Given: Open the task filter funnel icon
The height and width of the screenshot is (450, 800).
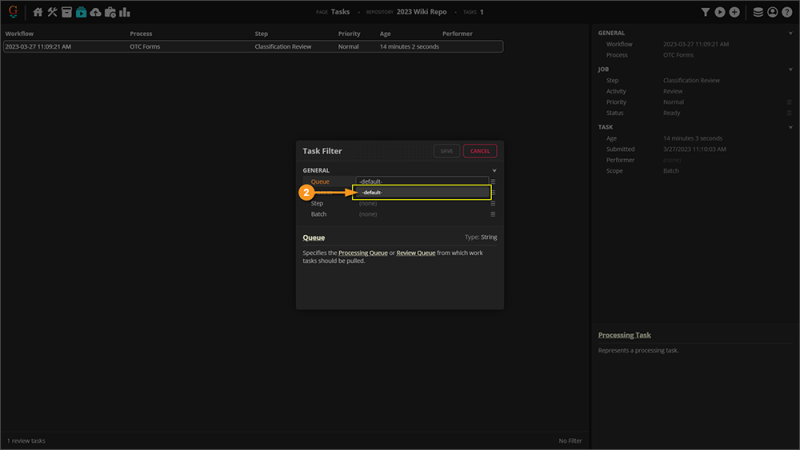Looking at the screenshot, I should [705, 12].
